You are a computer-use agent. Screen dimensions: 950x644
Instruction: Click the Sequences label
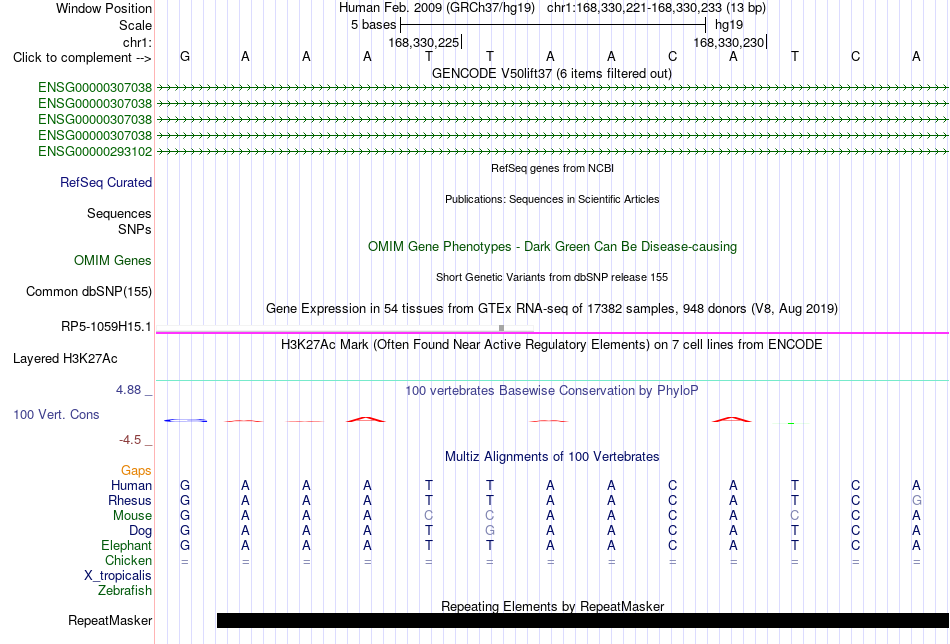tap(119, 213)
